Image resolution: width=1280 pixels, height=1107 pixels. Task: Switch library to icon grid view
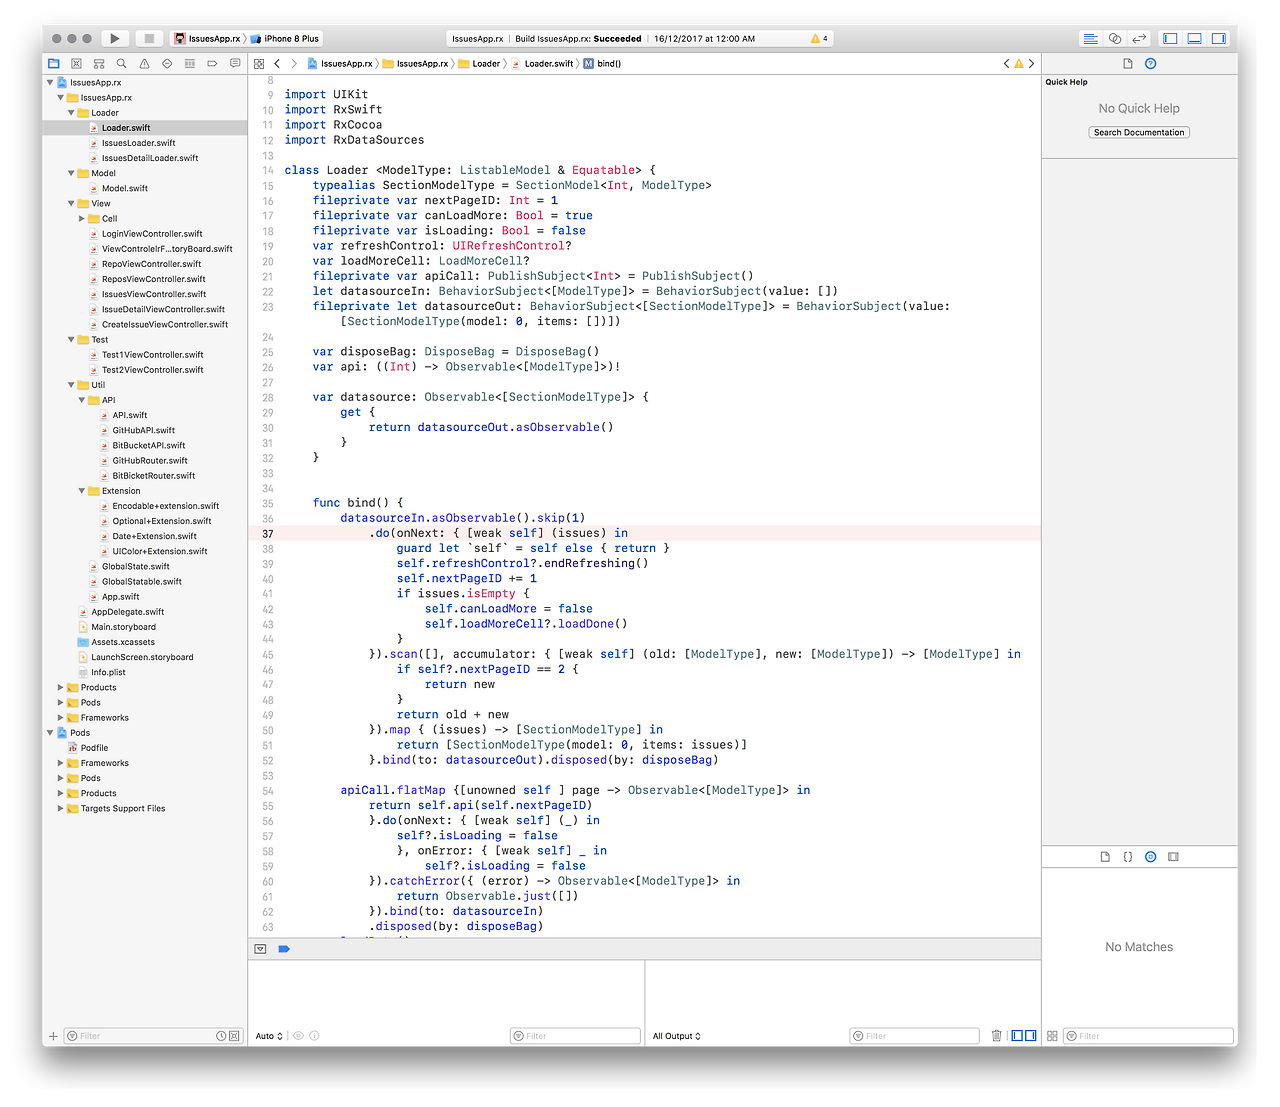[1052, 1036]
